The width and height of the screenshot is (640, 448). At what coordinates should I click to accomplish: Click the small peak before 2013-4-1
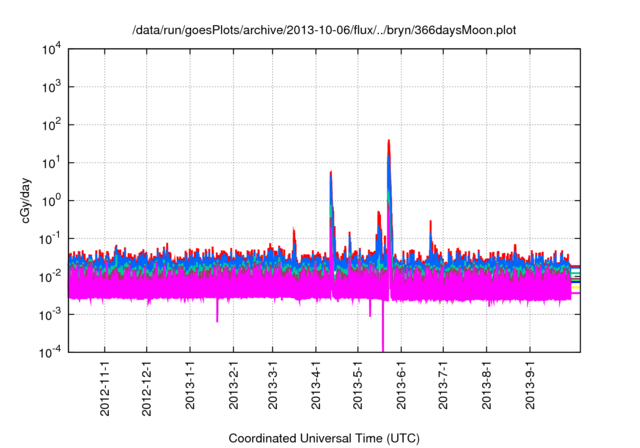294,236
